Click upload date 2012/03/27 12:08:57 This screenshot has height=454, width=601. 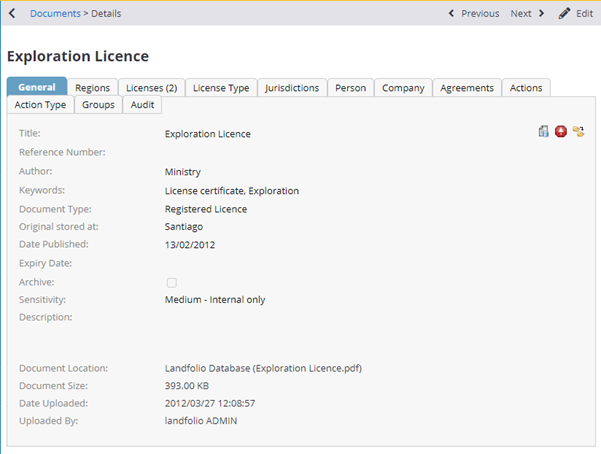point(210,403)
